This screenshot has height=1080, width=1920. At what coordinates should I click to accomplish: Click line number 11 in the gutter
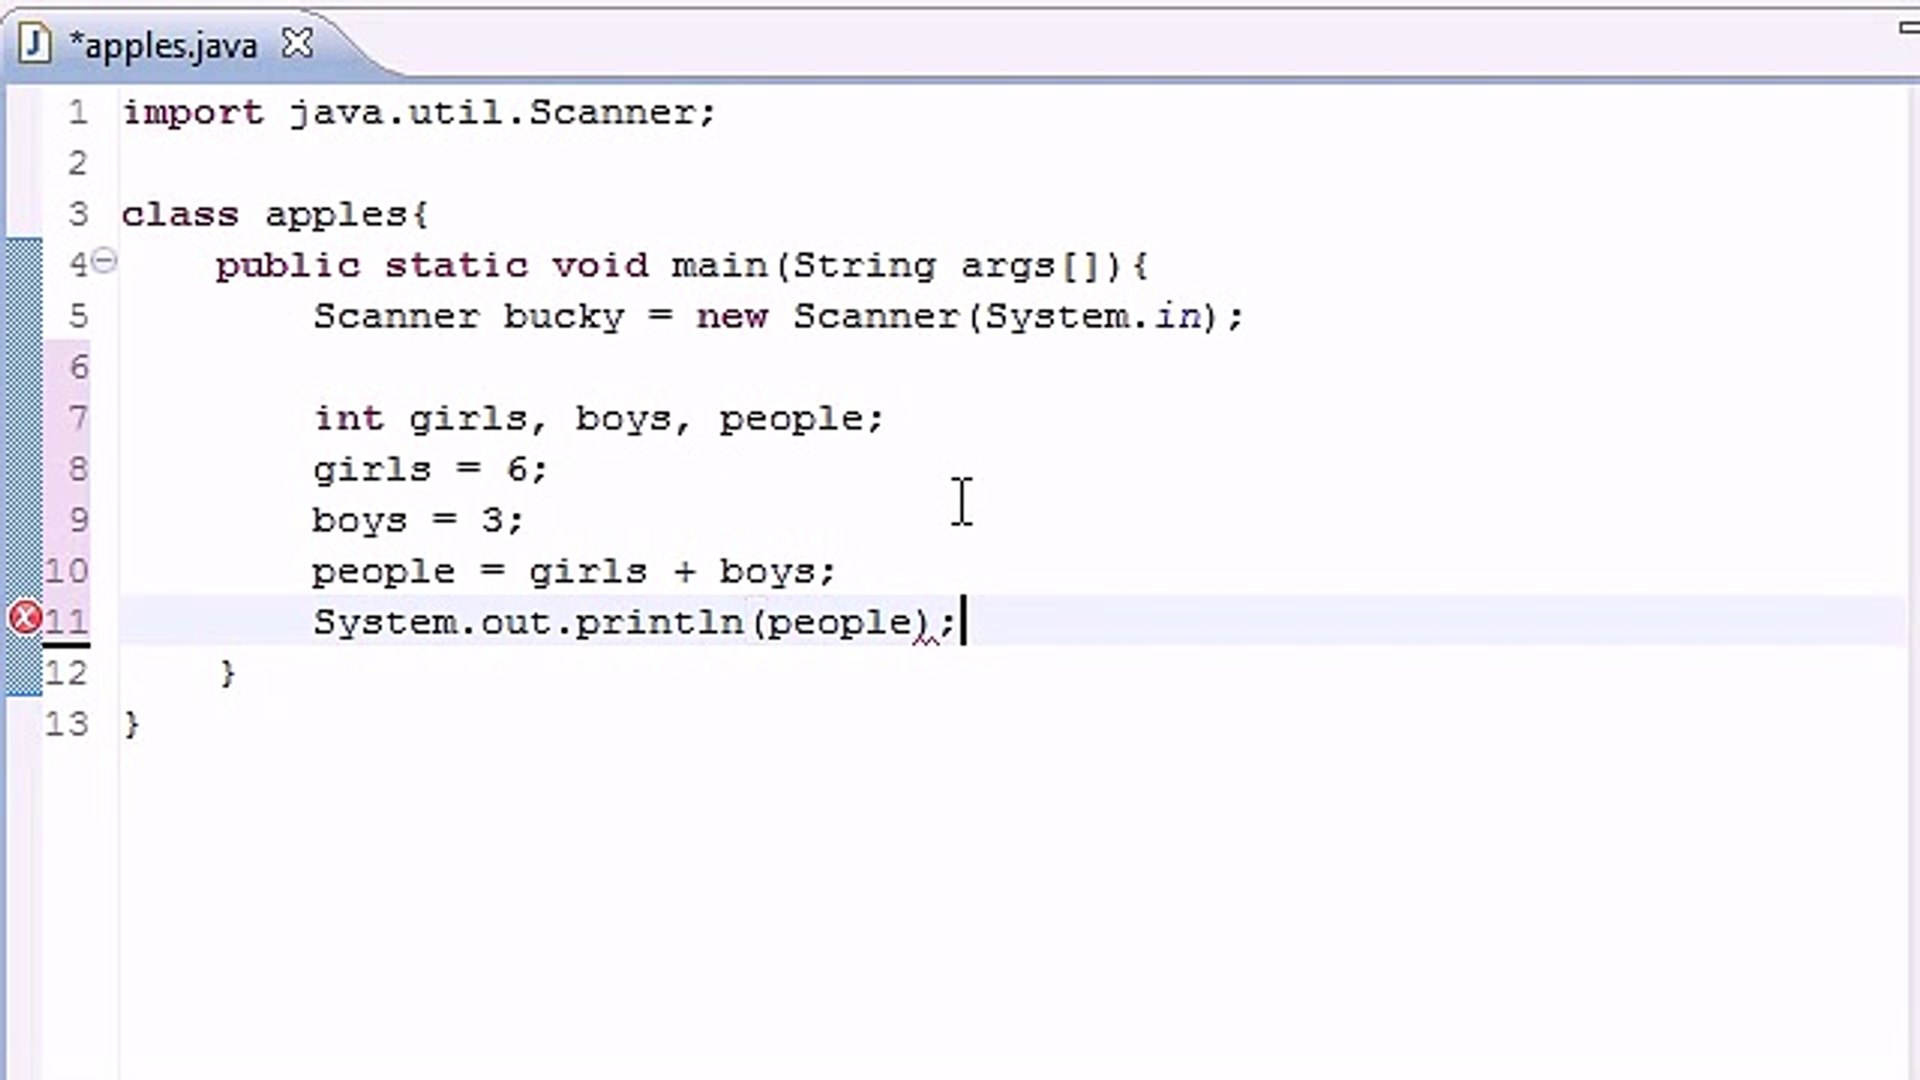pyautogui.click(x=67, y=621)
